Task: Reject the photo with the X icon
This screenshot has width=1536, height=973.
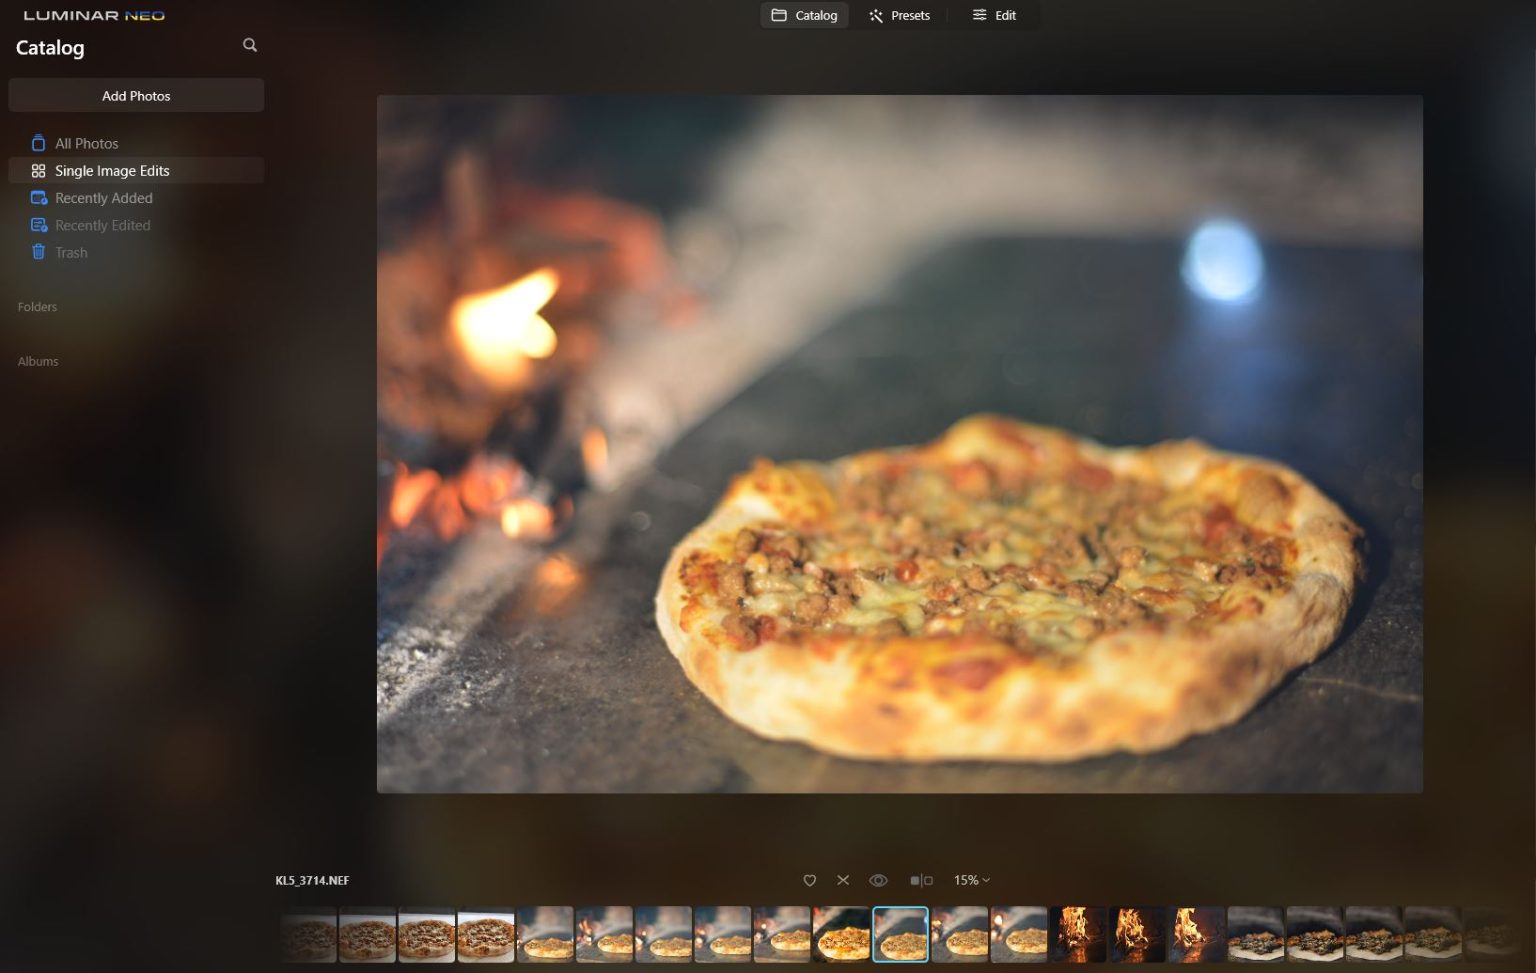Action: pos(843,880)
